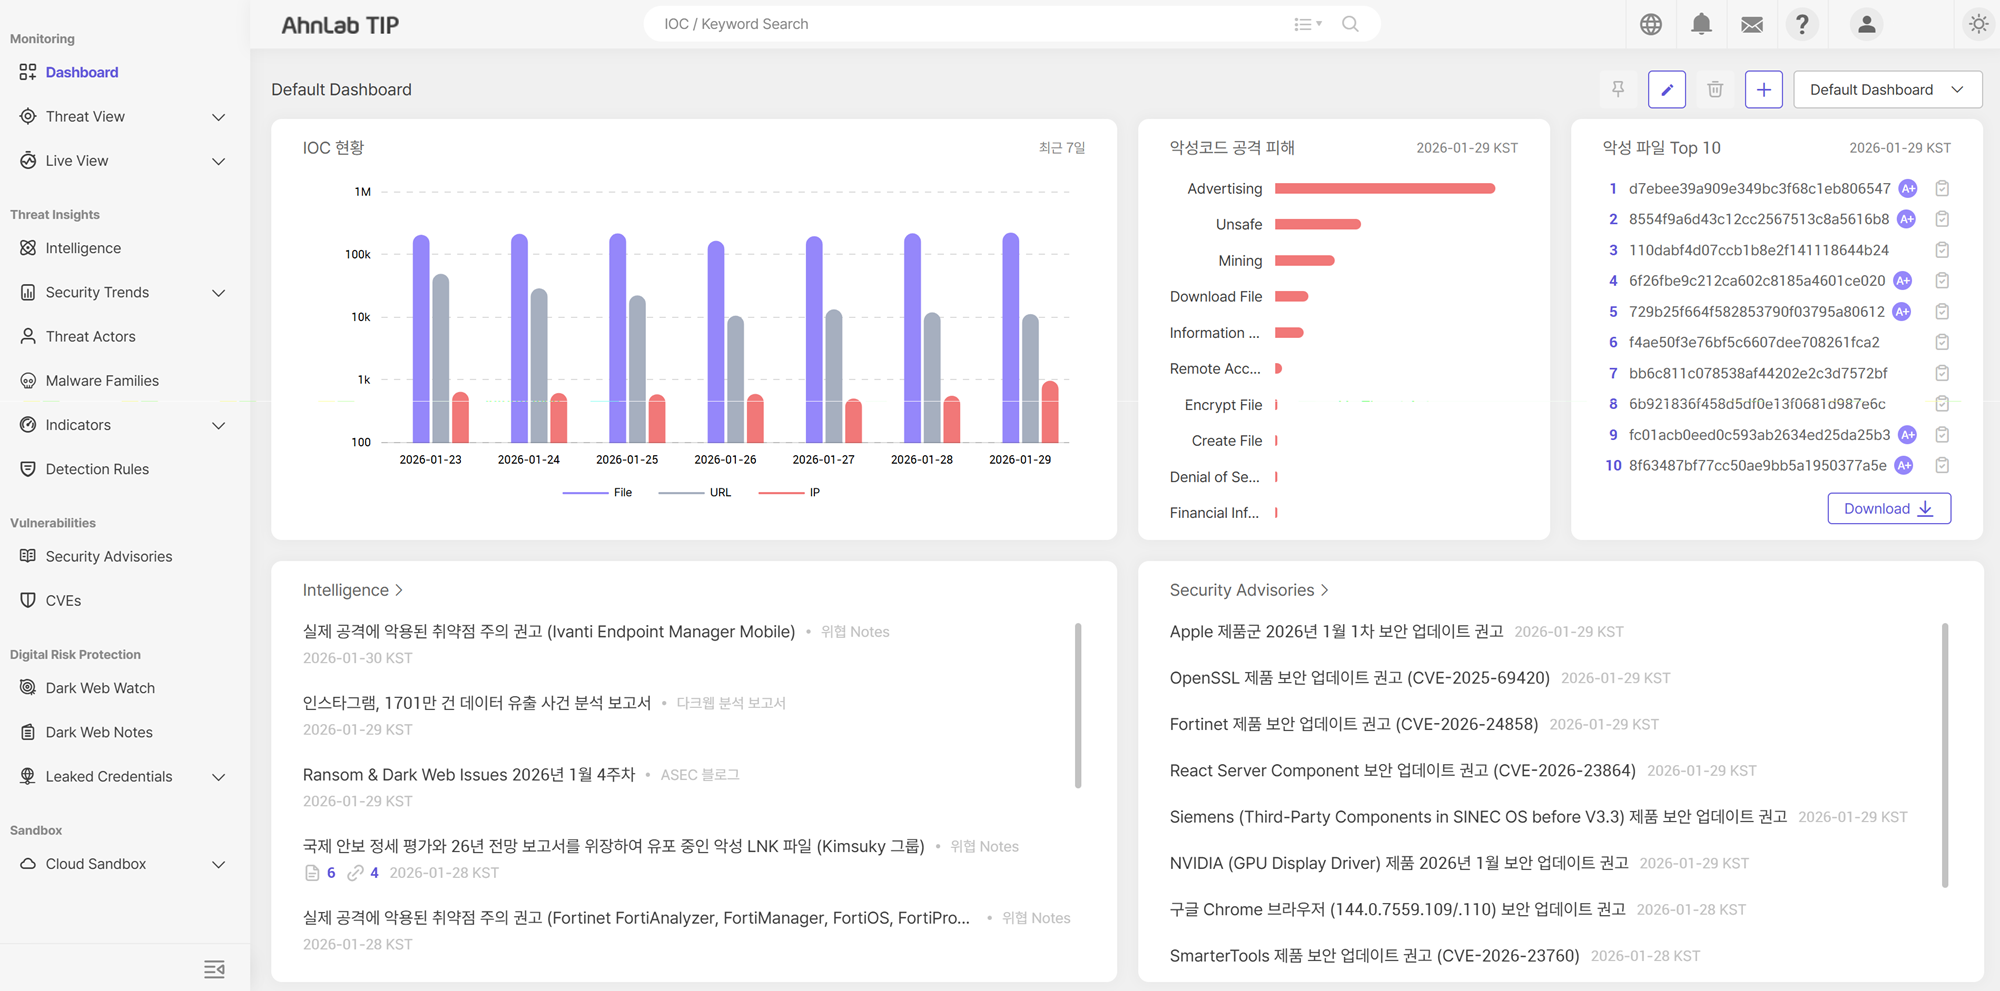Screen dimensions: 2000x991
Task: Open Malware Families in sidebar
Action: (102, 381)
